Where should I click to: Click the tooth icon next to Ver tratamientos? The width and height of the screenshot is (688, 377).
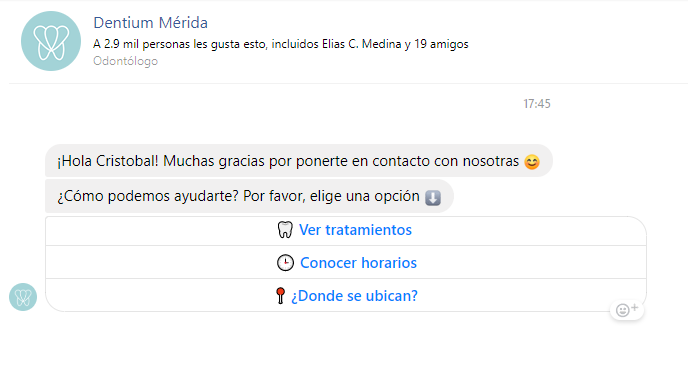click(285, 230)
